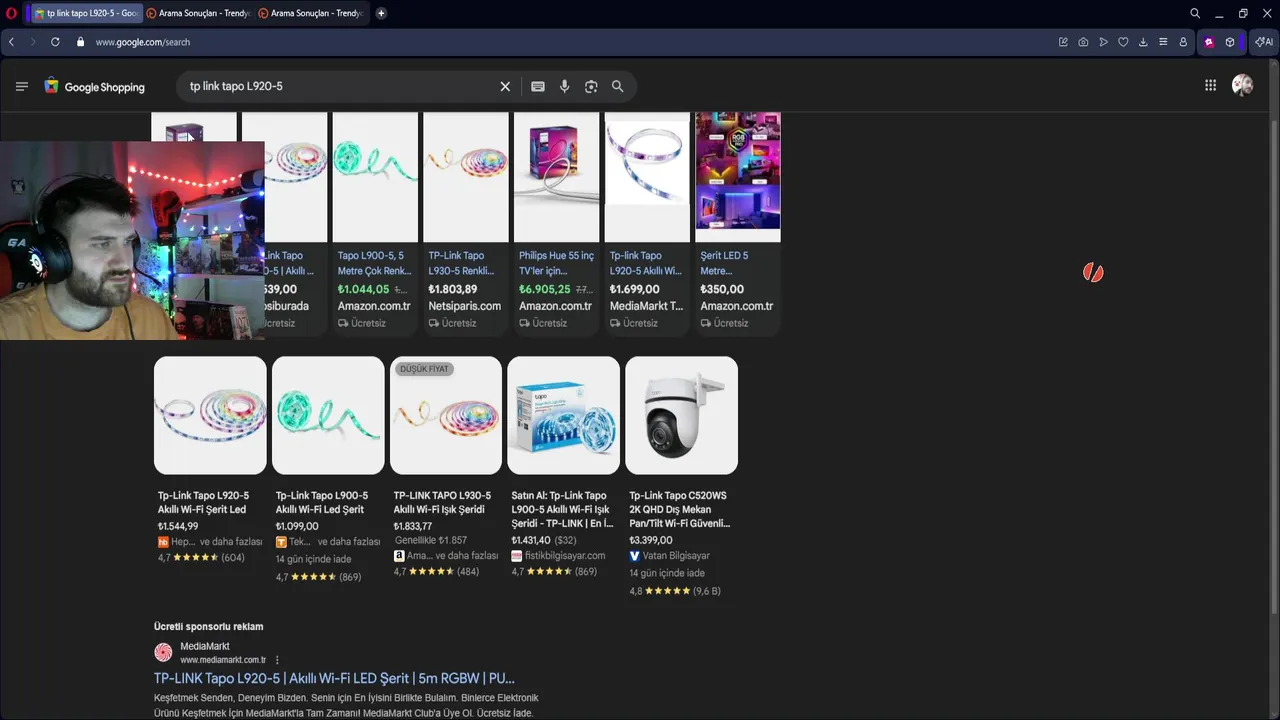Open the send/flow arrow icon in address bar
Image resolution: width=1280 pixels, height=720 pixels.
click(x=1103, y=42)
